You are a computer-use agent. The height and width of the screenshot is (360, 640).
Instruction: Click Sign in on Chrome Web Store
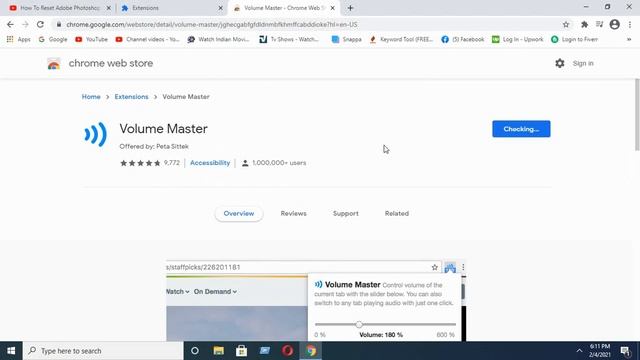click(x=583, y=63)
